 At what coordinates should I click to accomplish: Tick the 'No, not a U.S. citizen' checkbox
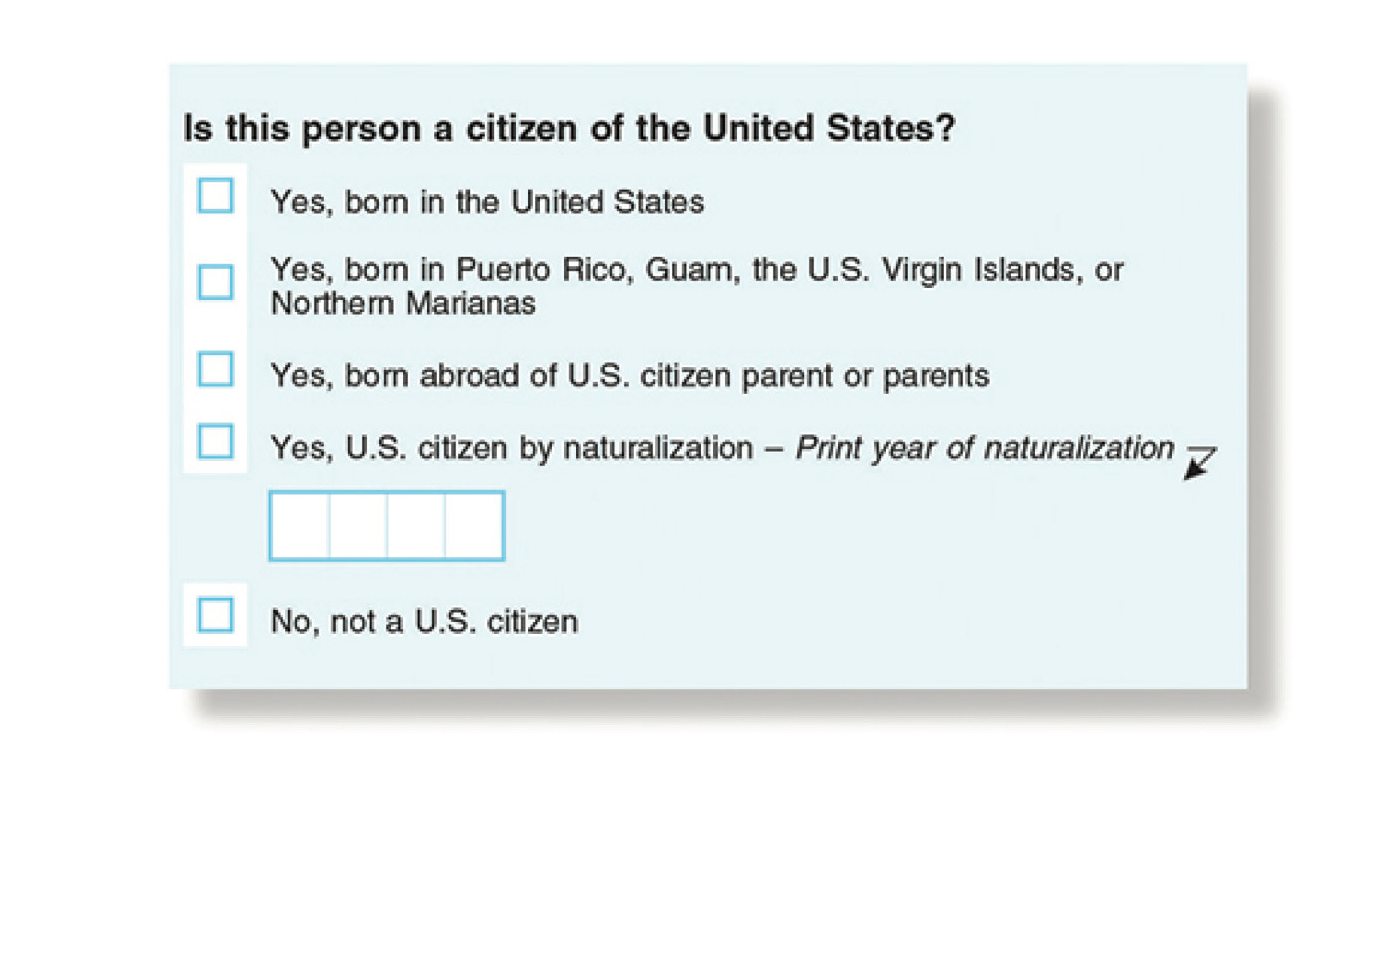(x=215, y=615)
